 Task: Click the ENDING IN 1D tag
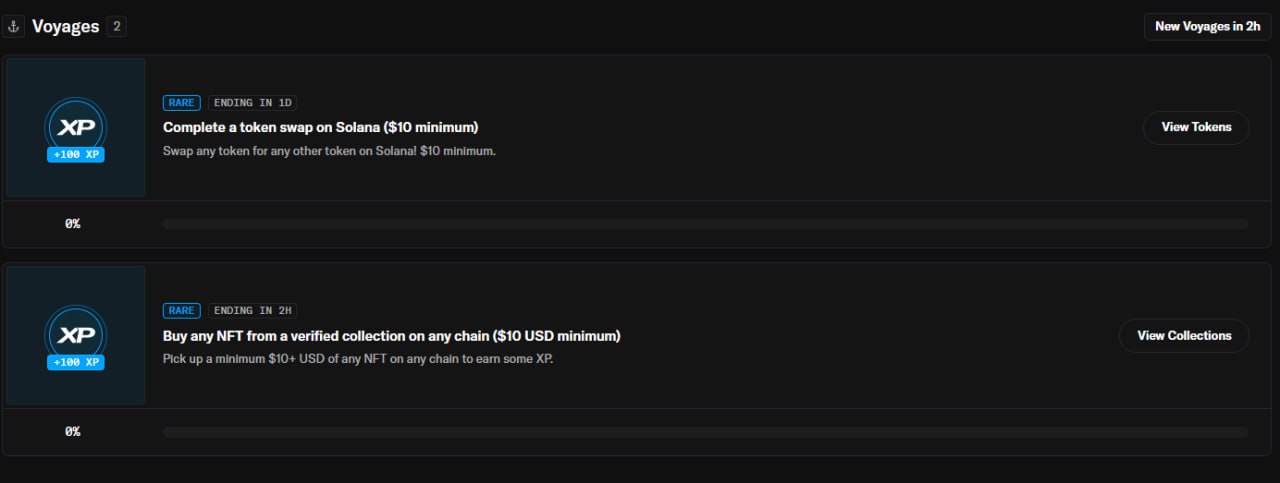[x=253, y=103]
